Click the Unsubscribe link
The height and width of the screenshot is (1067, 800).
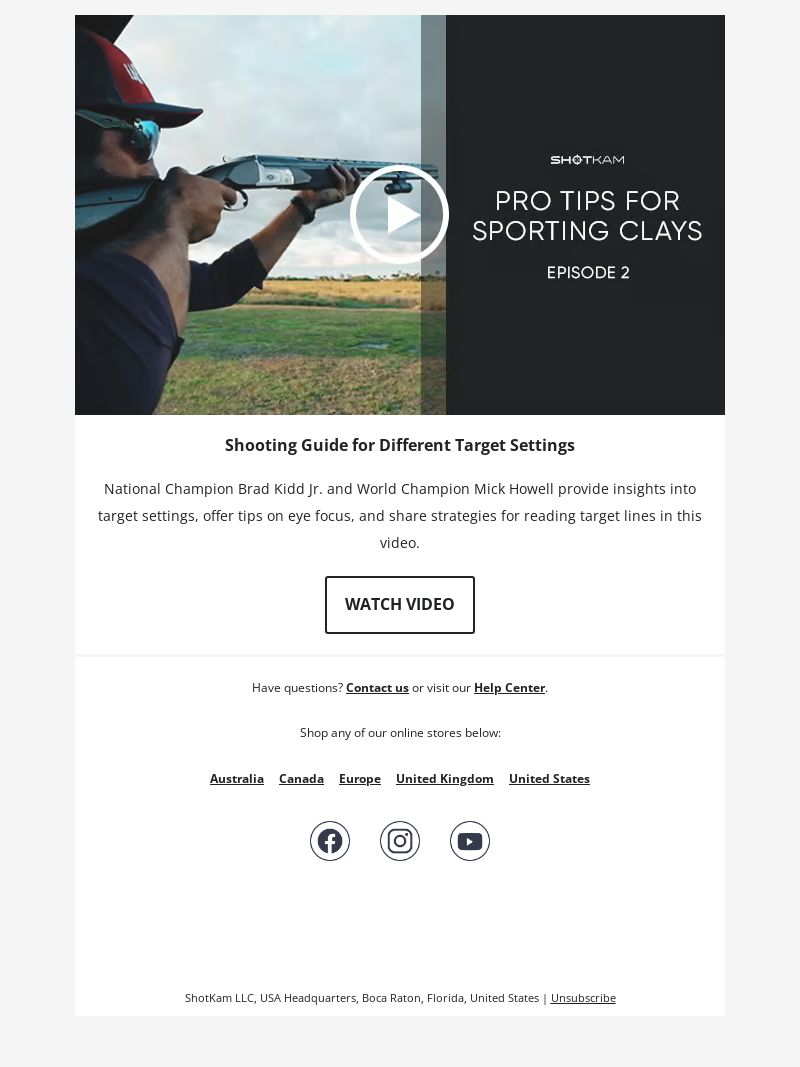(583, 998)
